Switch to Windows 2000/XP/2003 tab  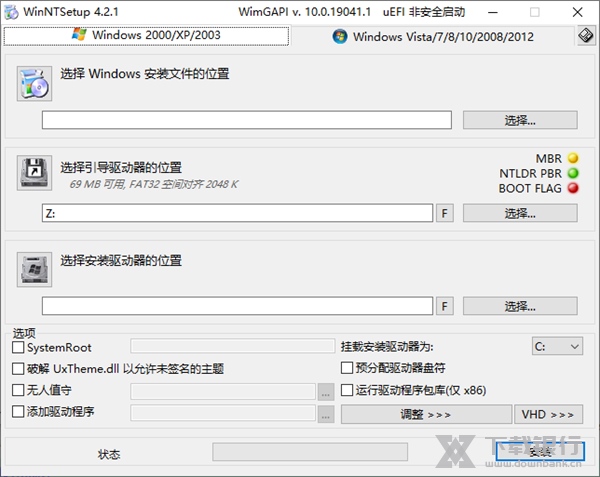click(x=146, y=36)
